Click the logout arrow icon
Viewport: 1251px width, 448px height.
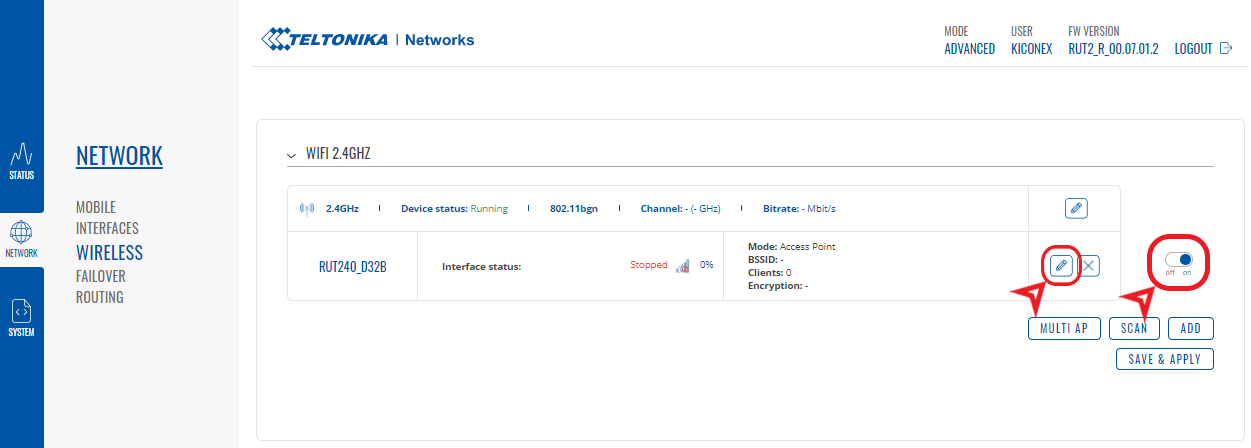point(1227,48)
